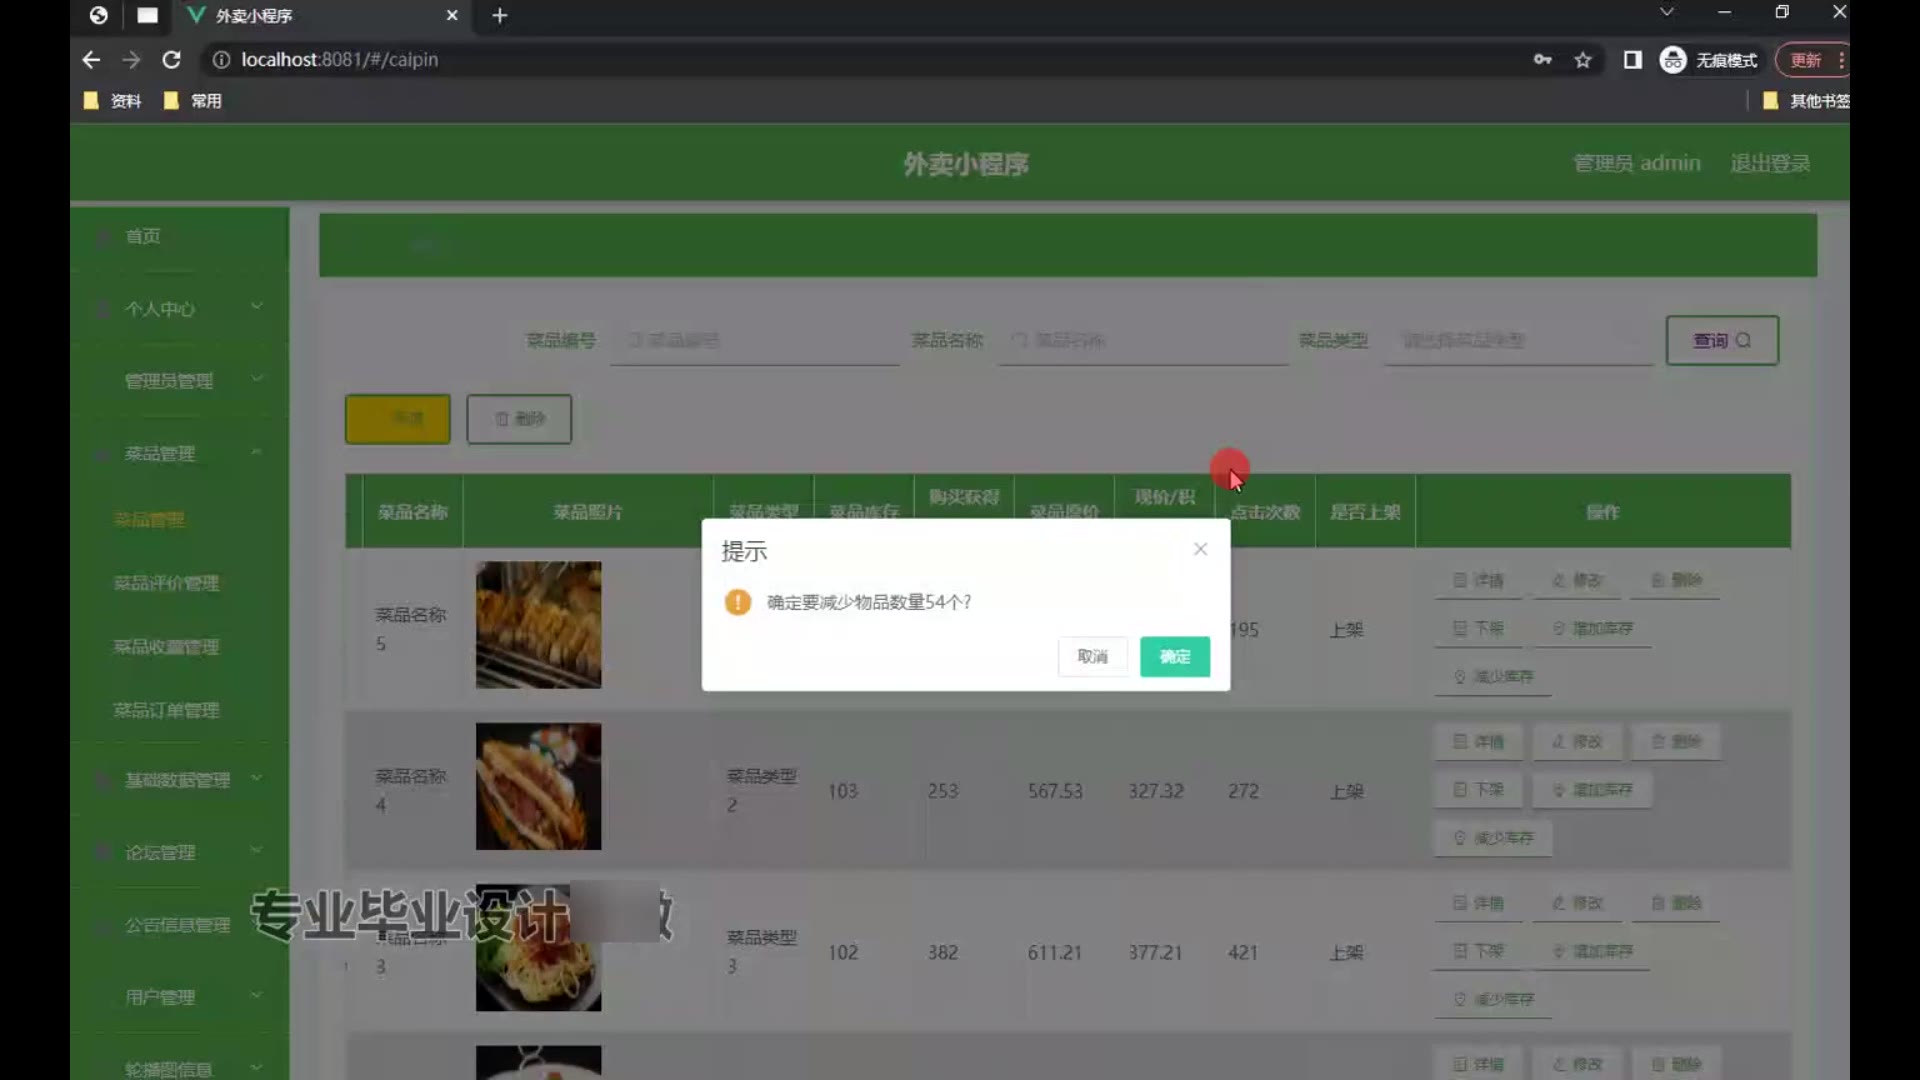Expand the 管理员管理 sidebar chevron
Image resolution: width=1920 pixels, height=1080 pixels.
257,379
